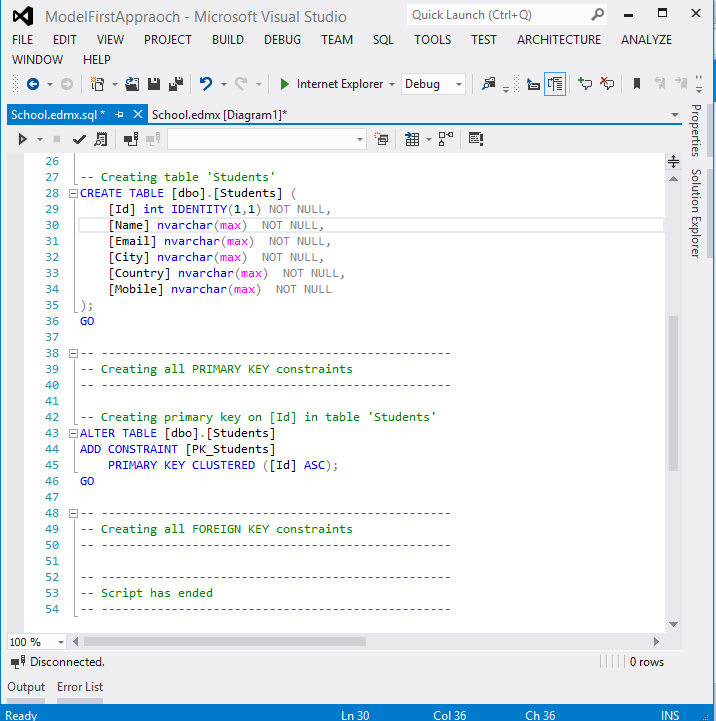This screenshot has height=721, width=716.
Task: Open the 100 % zoom dropdown
Action: pyautogui.click(x=61, y=642)
